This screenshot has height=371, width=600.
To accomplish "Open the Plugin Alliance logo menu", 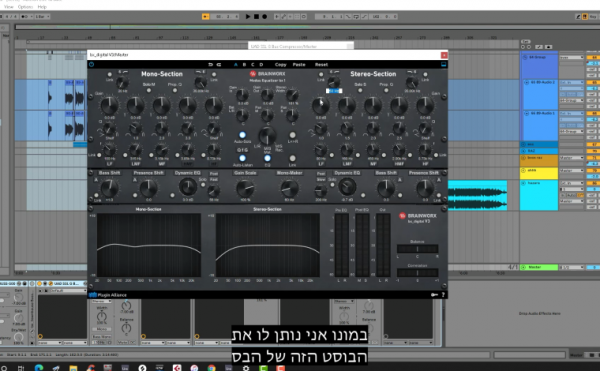I will [x=108, y=295].
